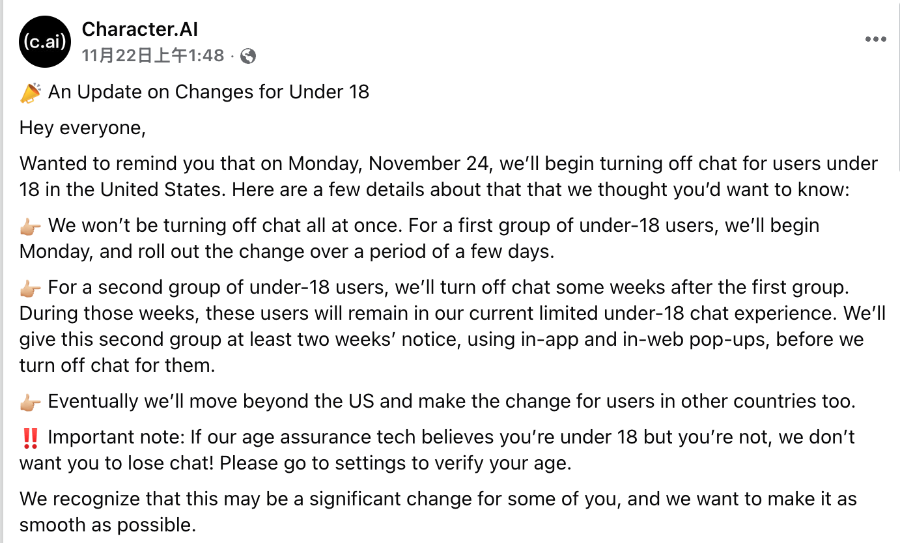Click the "Wanted to remind you" paragraph

(x=448, y=176)
